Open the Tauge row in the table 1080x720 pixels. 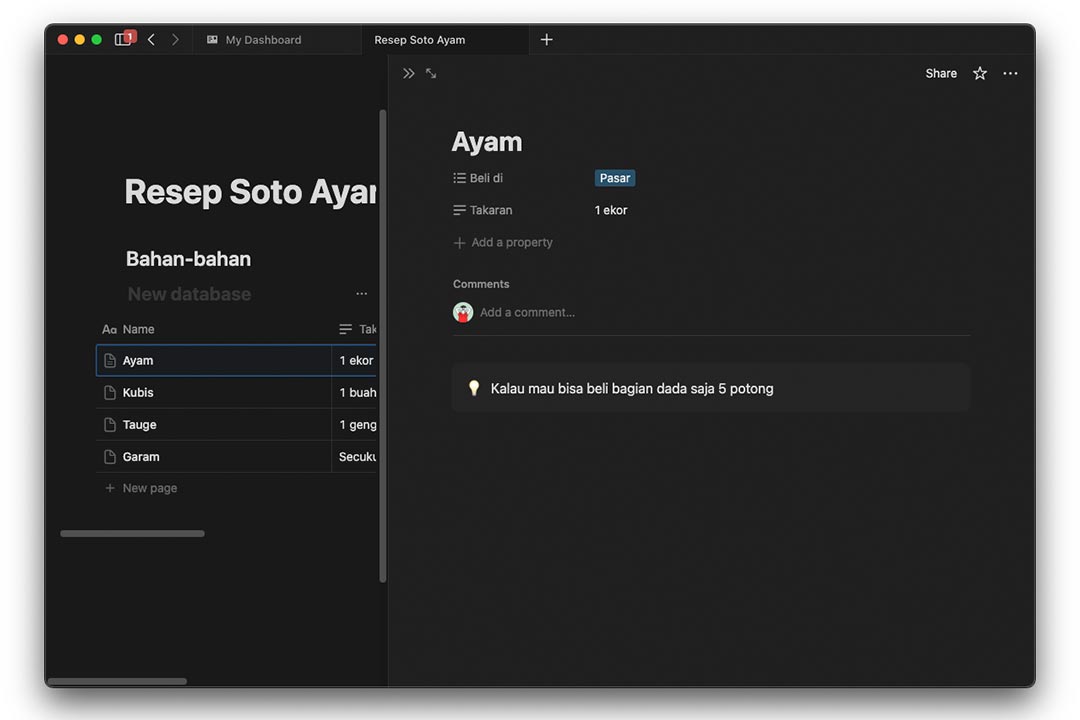[x=139, y=424]
